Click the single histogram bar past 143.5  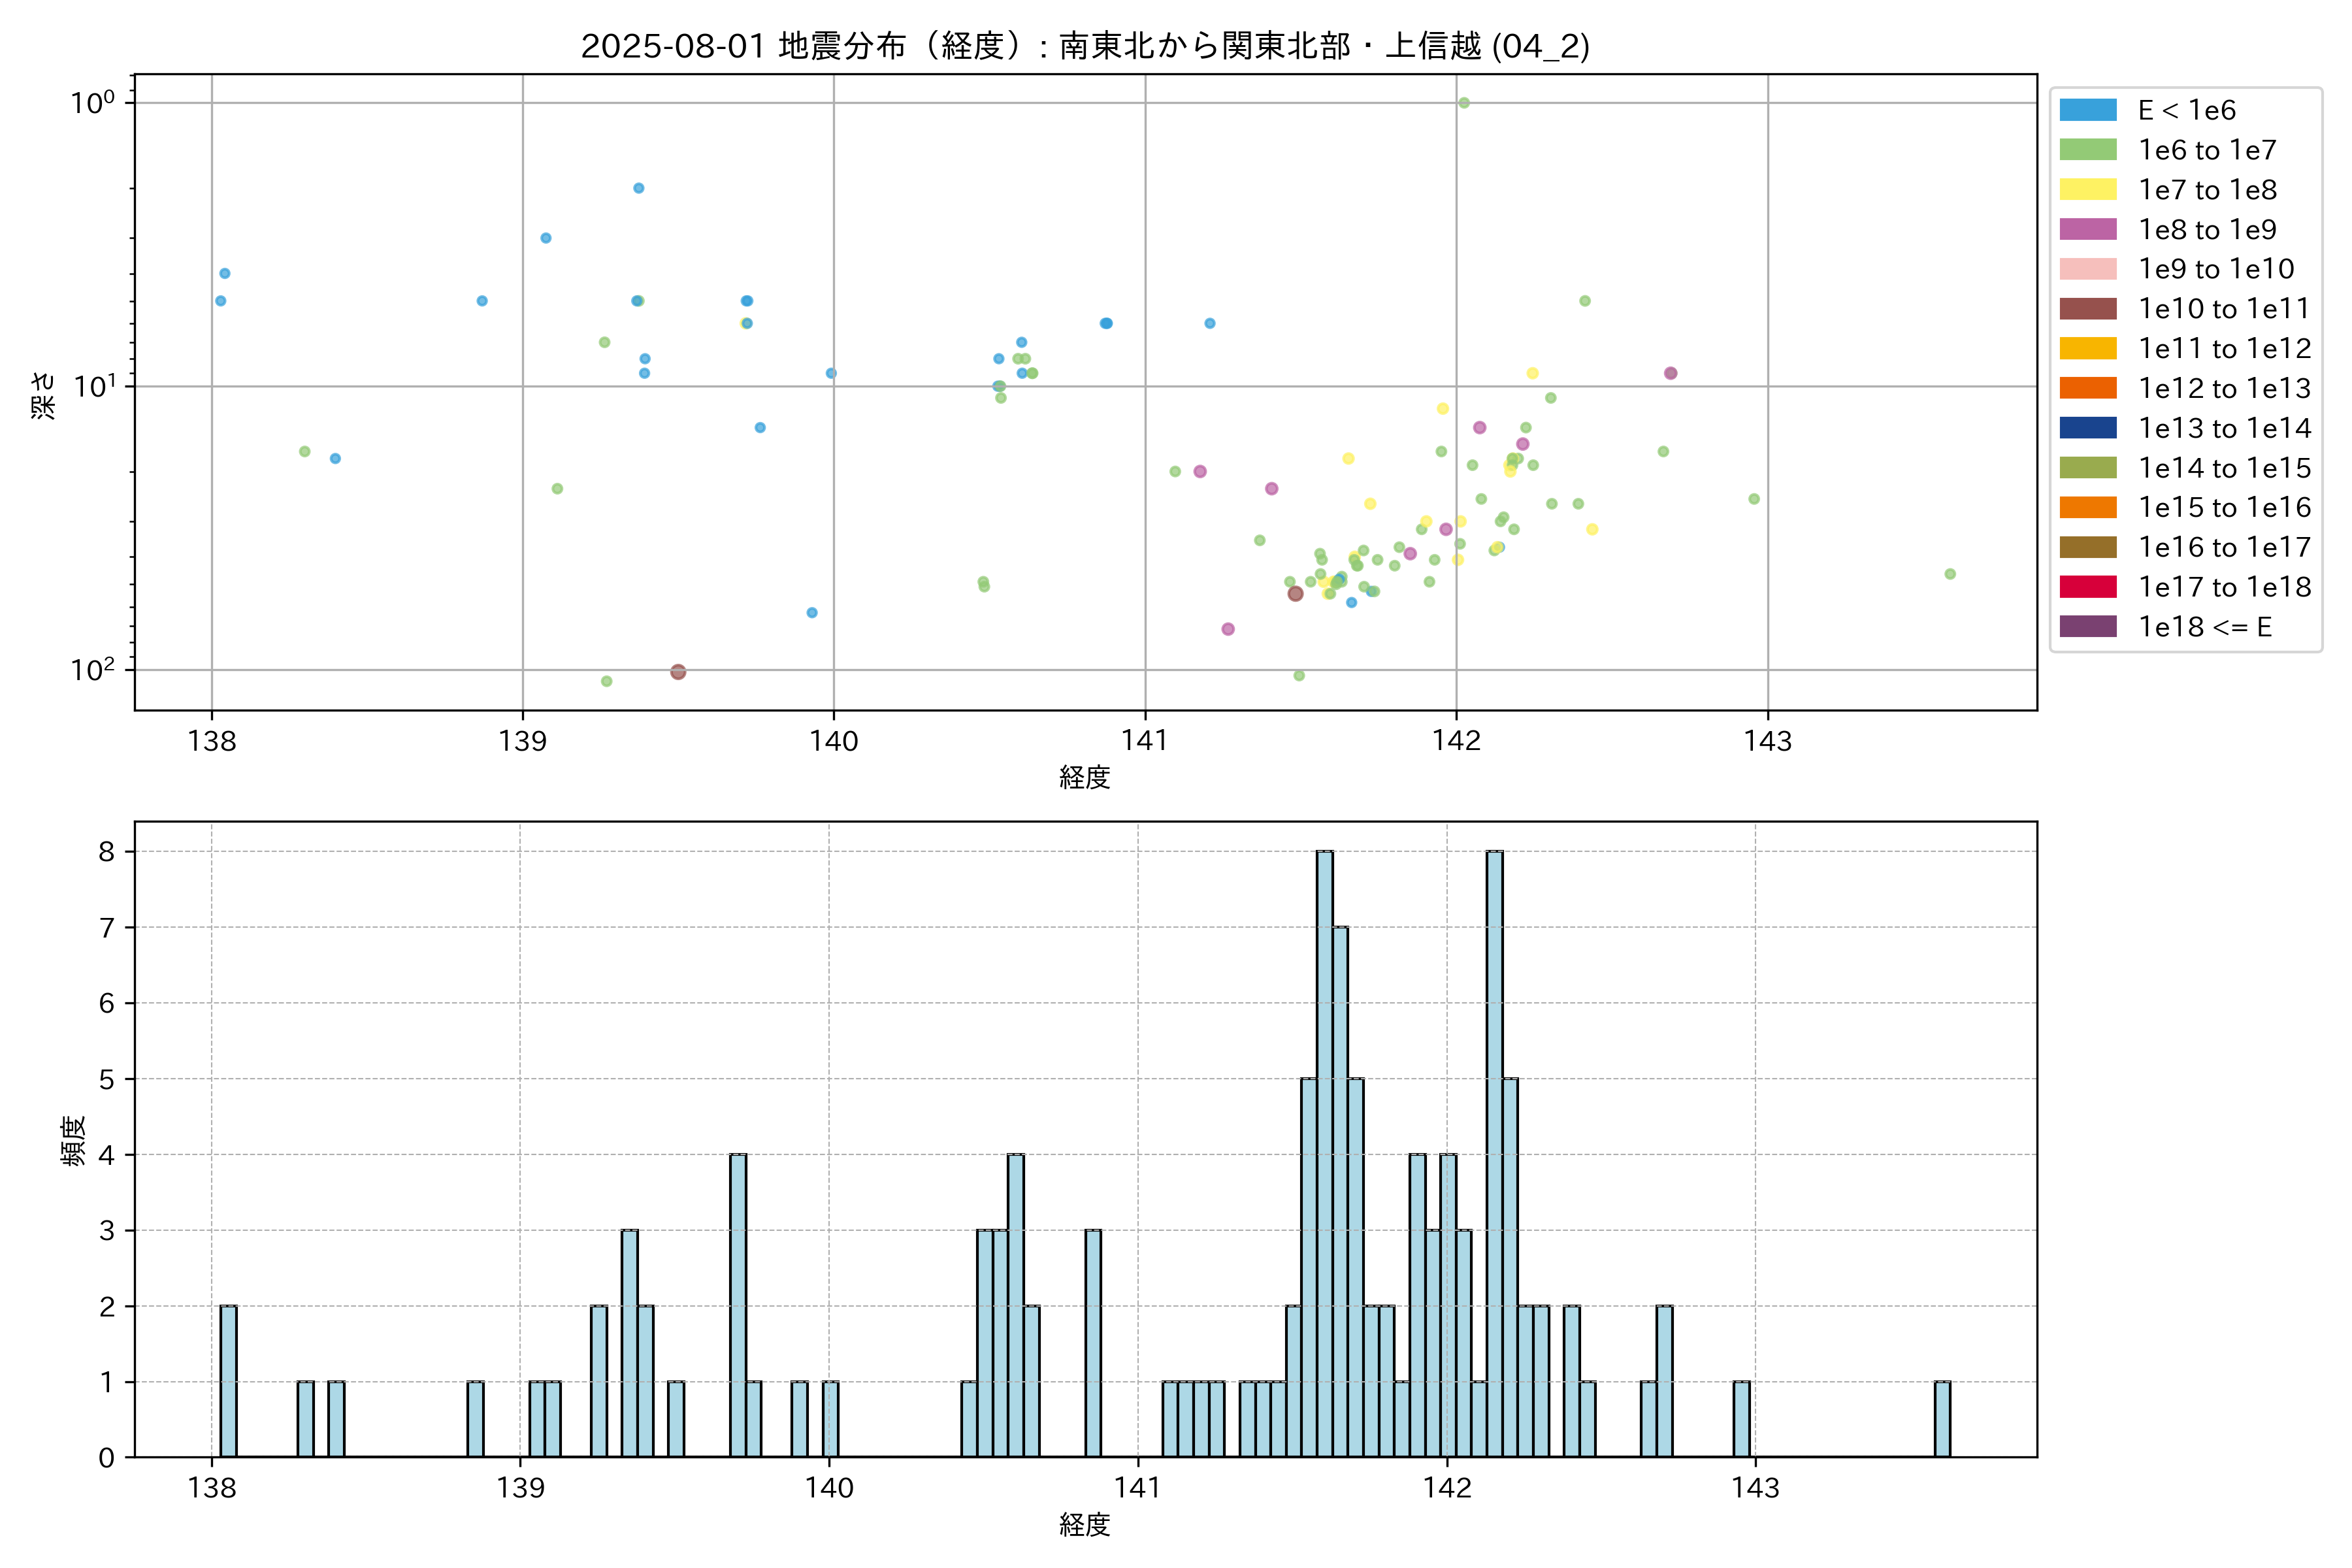1942,1419
